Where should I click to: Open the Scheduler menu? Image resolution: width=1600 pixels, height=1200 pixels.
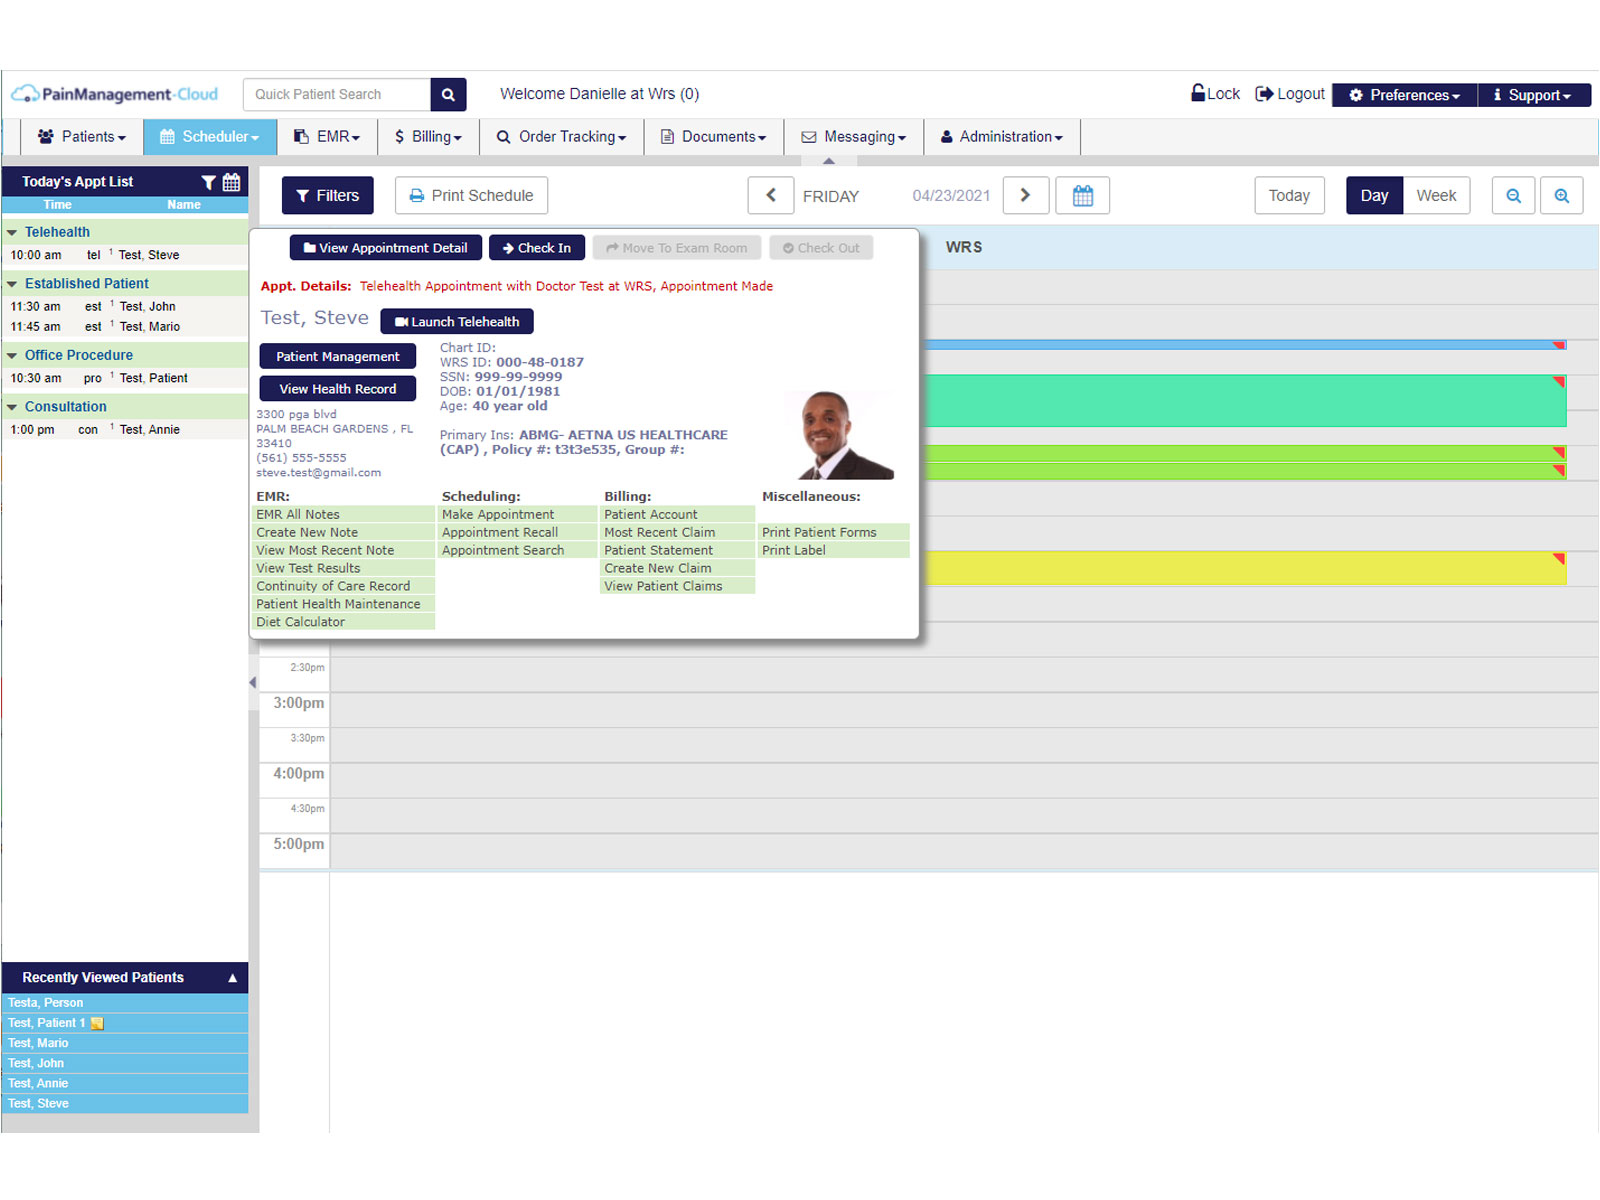pyautogui.click(x=210, y=137)
